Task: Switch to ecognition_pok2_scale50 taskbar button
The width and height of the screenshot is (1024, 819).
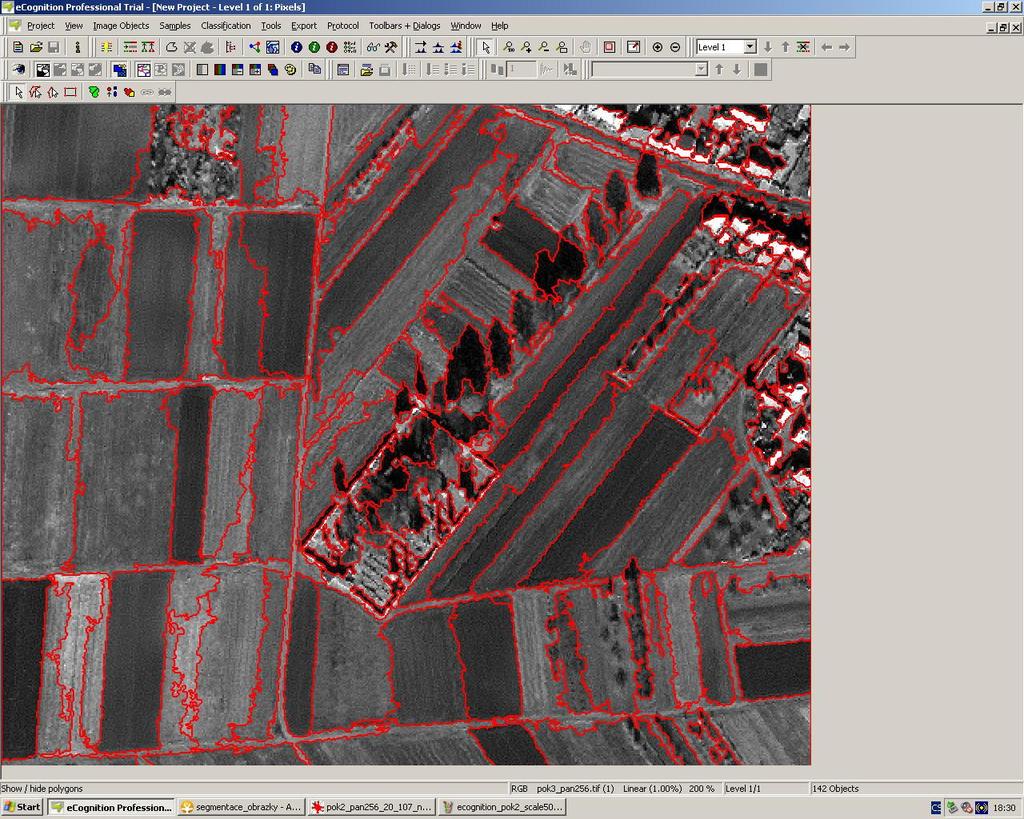Action: point(502,807)
